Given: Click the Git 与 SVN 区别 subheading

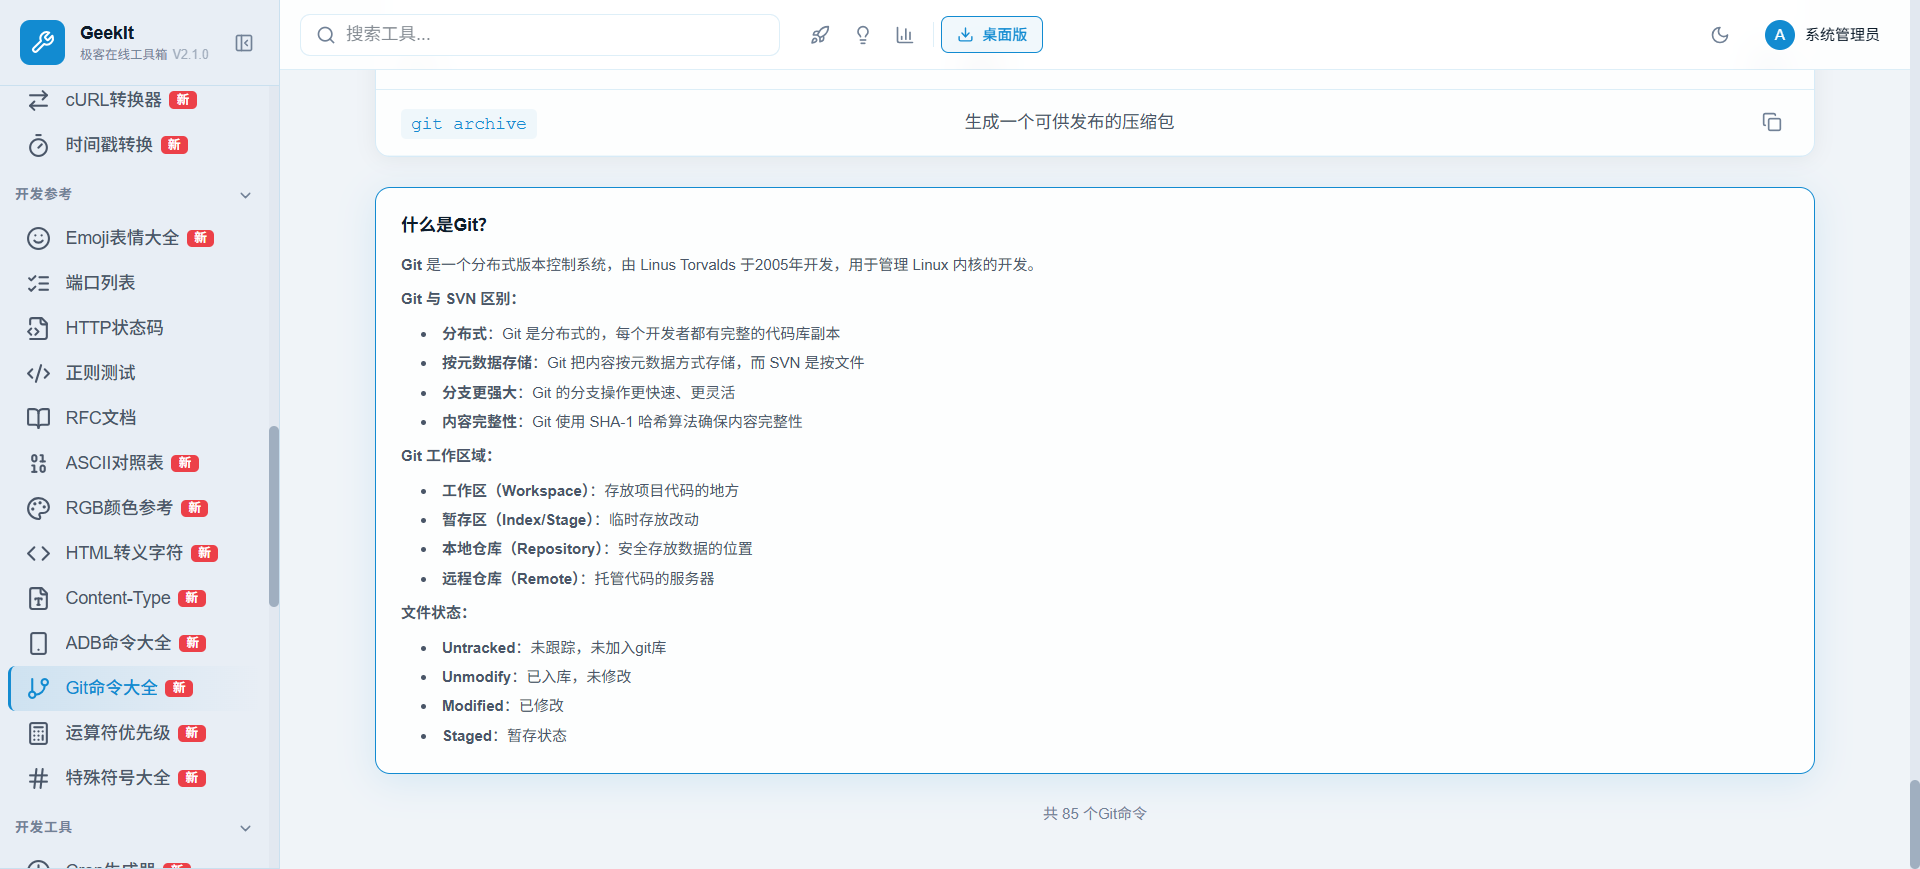Looking at the screenshot, I should click(459, 299).
